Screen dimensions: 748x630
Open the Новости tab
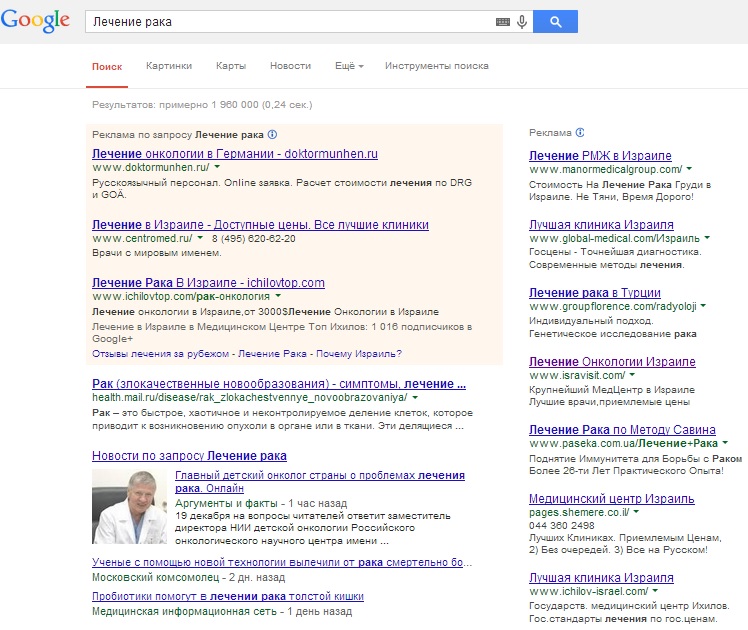pos(291,66)
